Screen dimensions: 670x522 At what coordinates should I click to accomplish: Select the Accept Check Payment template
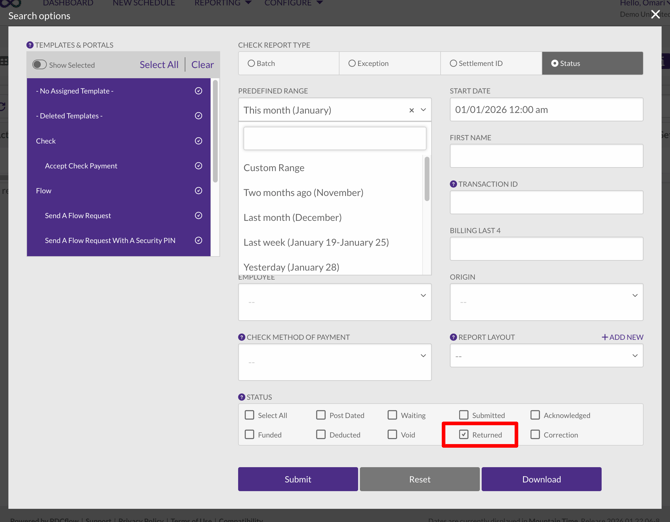[118, 166]
